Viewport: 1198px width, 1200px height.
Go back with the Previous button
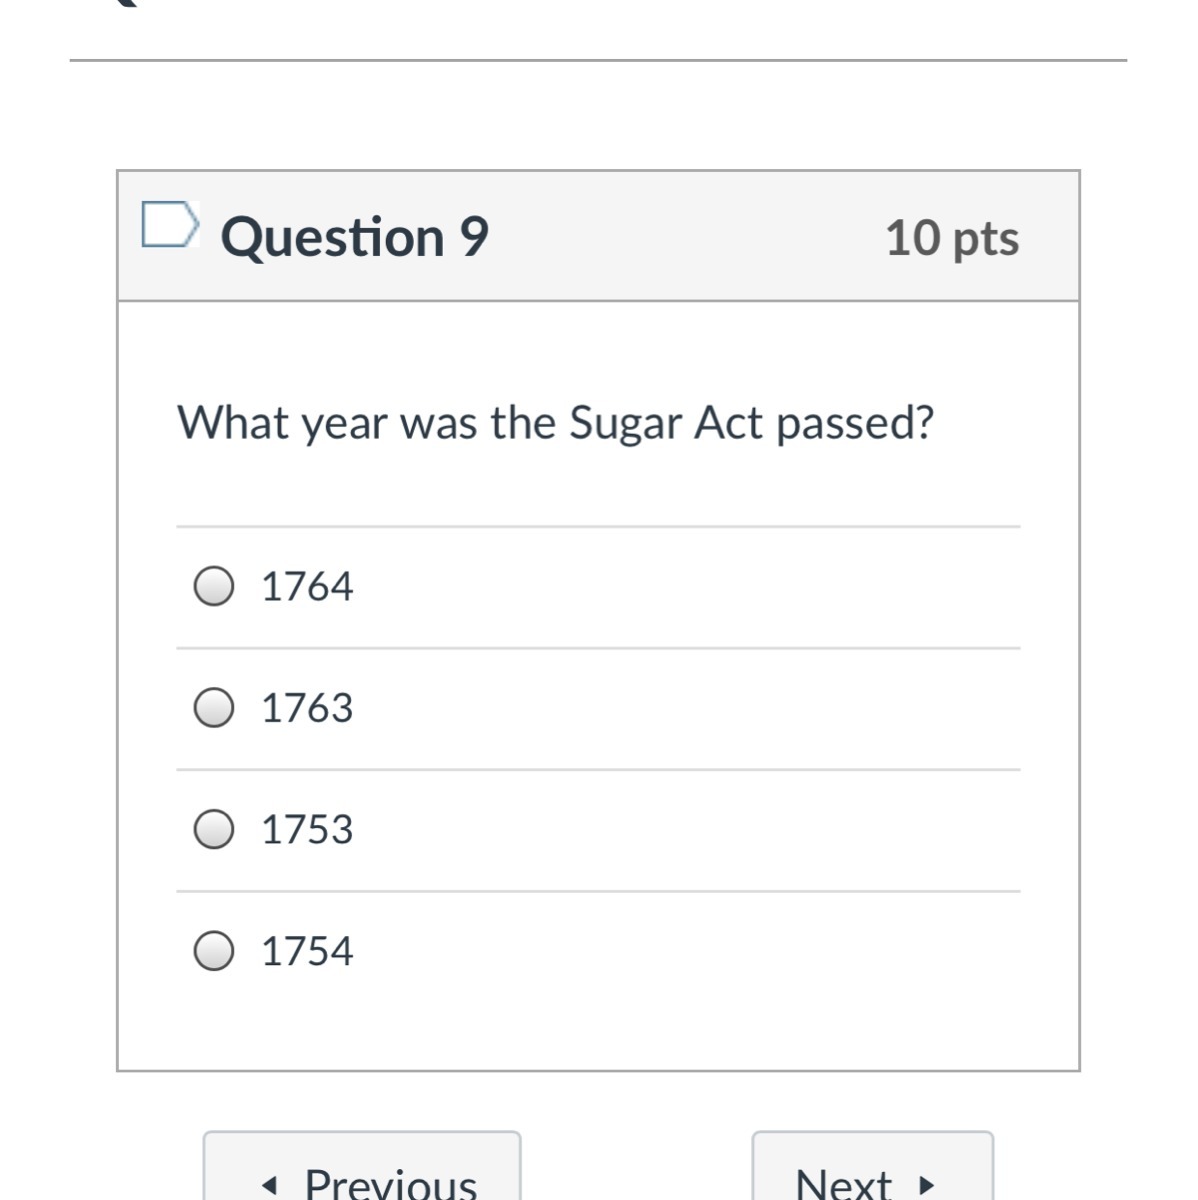[x=362, y=1175]
